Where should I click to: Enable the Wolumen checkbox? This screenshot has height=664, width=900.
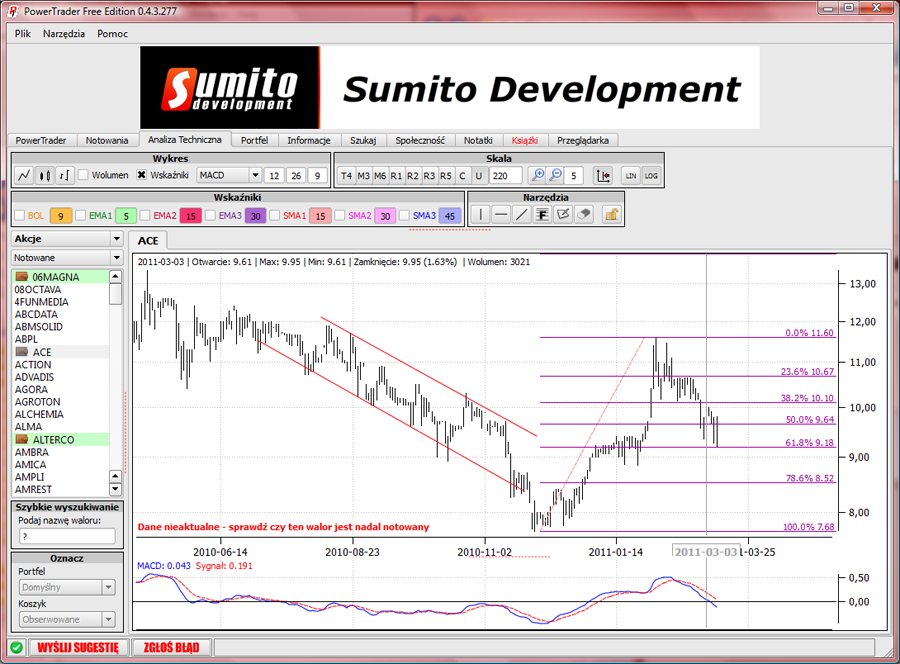pos(83,175)
